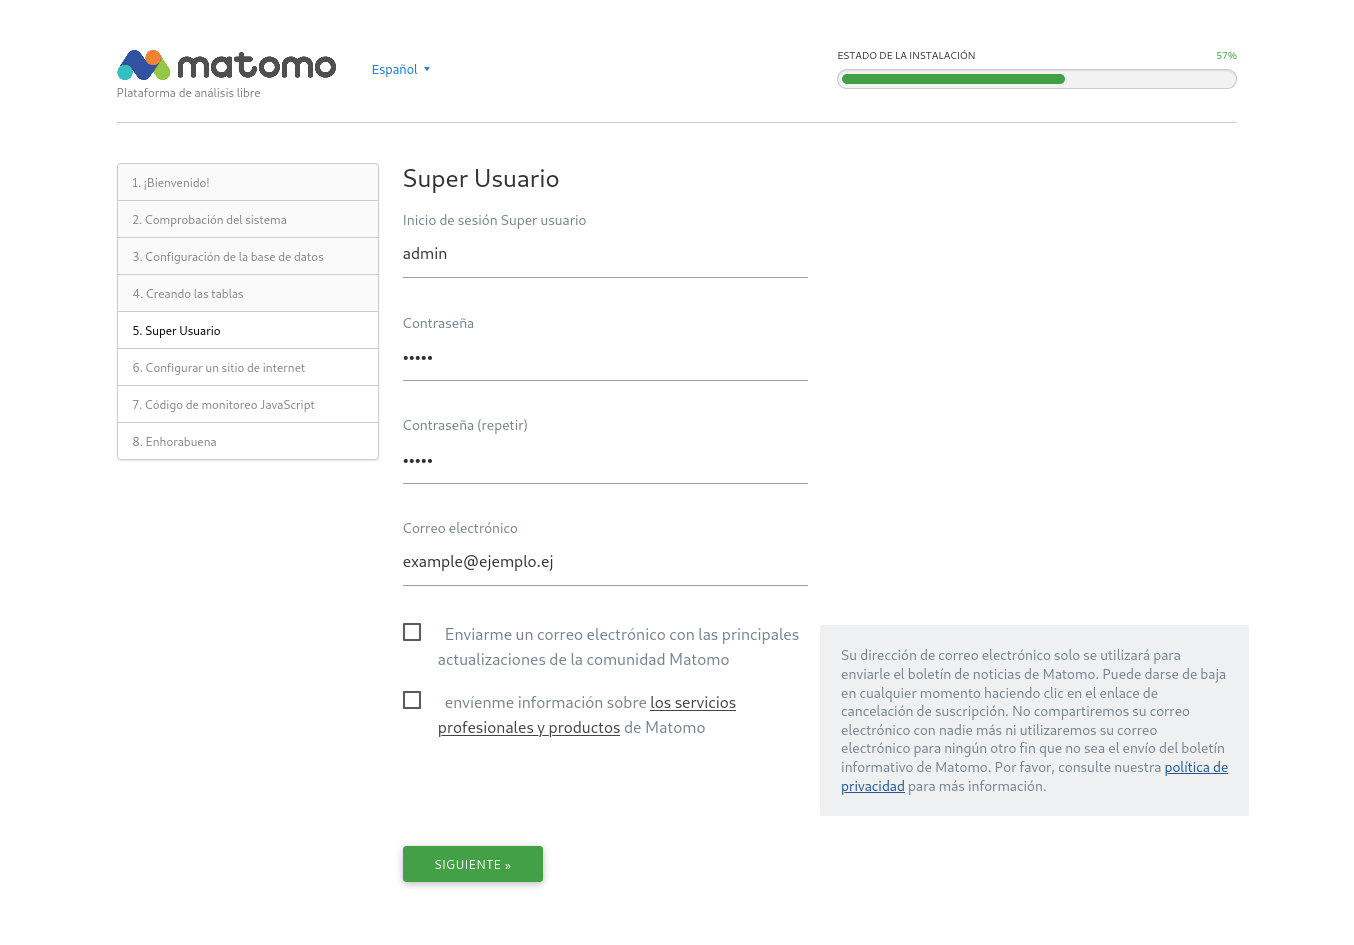Click into the Contraseña password field
1354x945 pixels.
click(x=605, y=357)
